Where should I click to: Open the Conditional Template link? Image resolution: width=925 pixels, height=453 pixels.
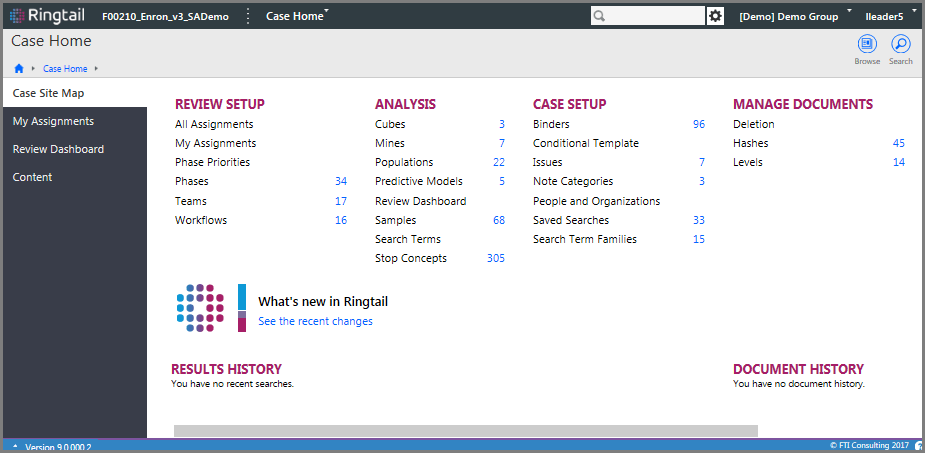coord(586,143)
